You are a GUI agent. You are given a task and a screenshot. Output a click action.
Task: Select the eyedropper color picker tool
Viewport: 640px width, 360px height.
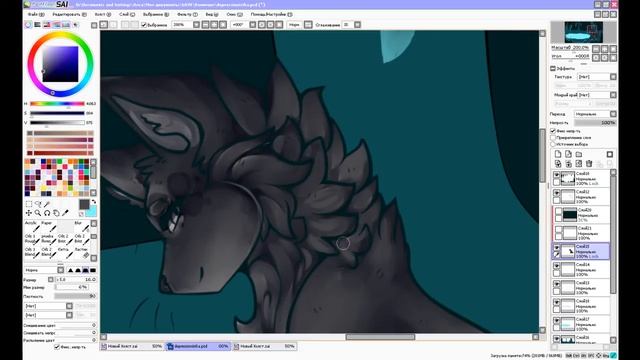click(65, 213)
